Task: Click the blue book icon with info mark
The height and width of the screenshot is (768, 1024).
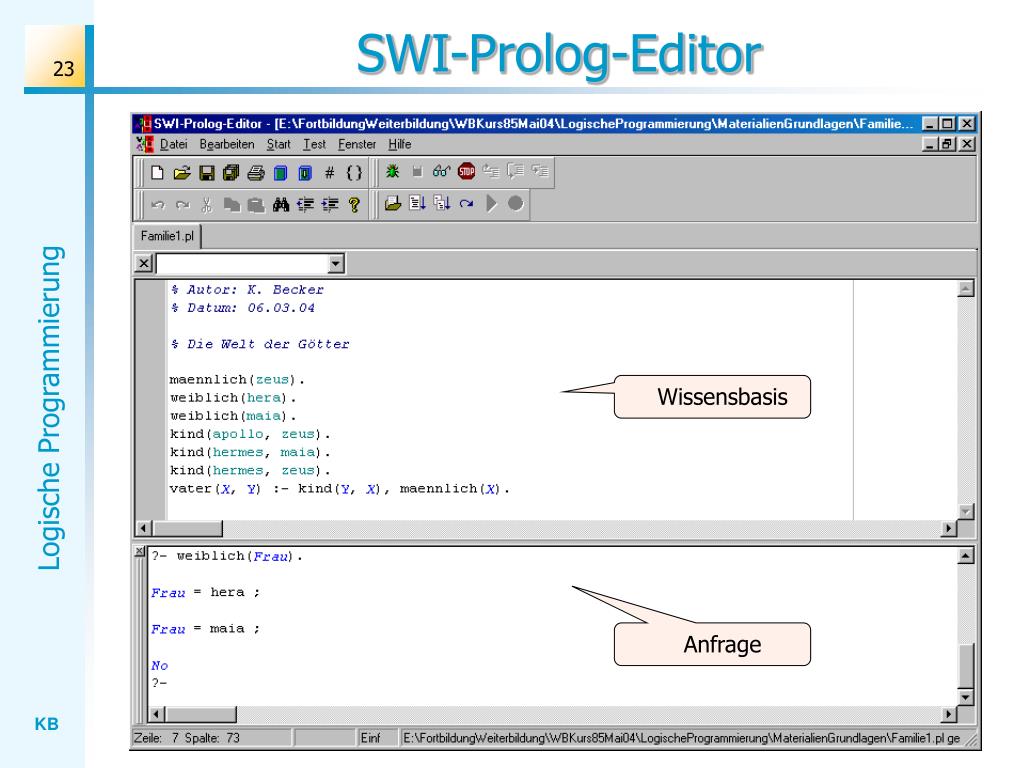Action: pos(305,173)
